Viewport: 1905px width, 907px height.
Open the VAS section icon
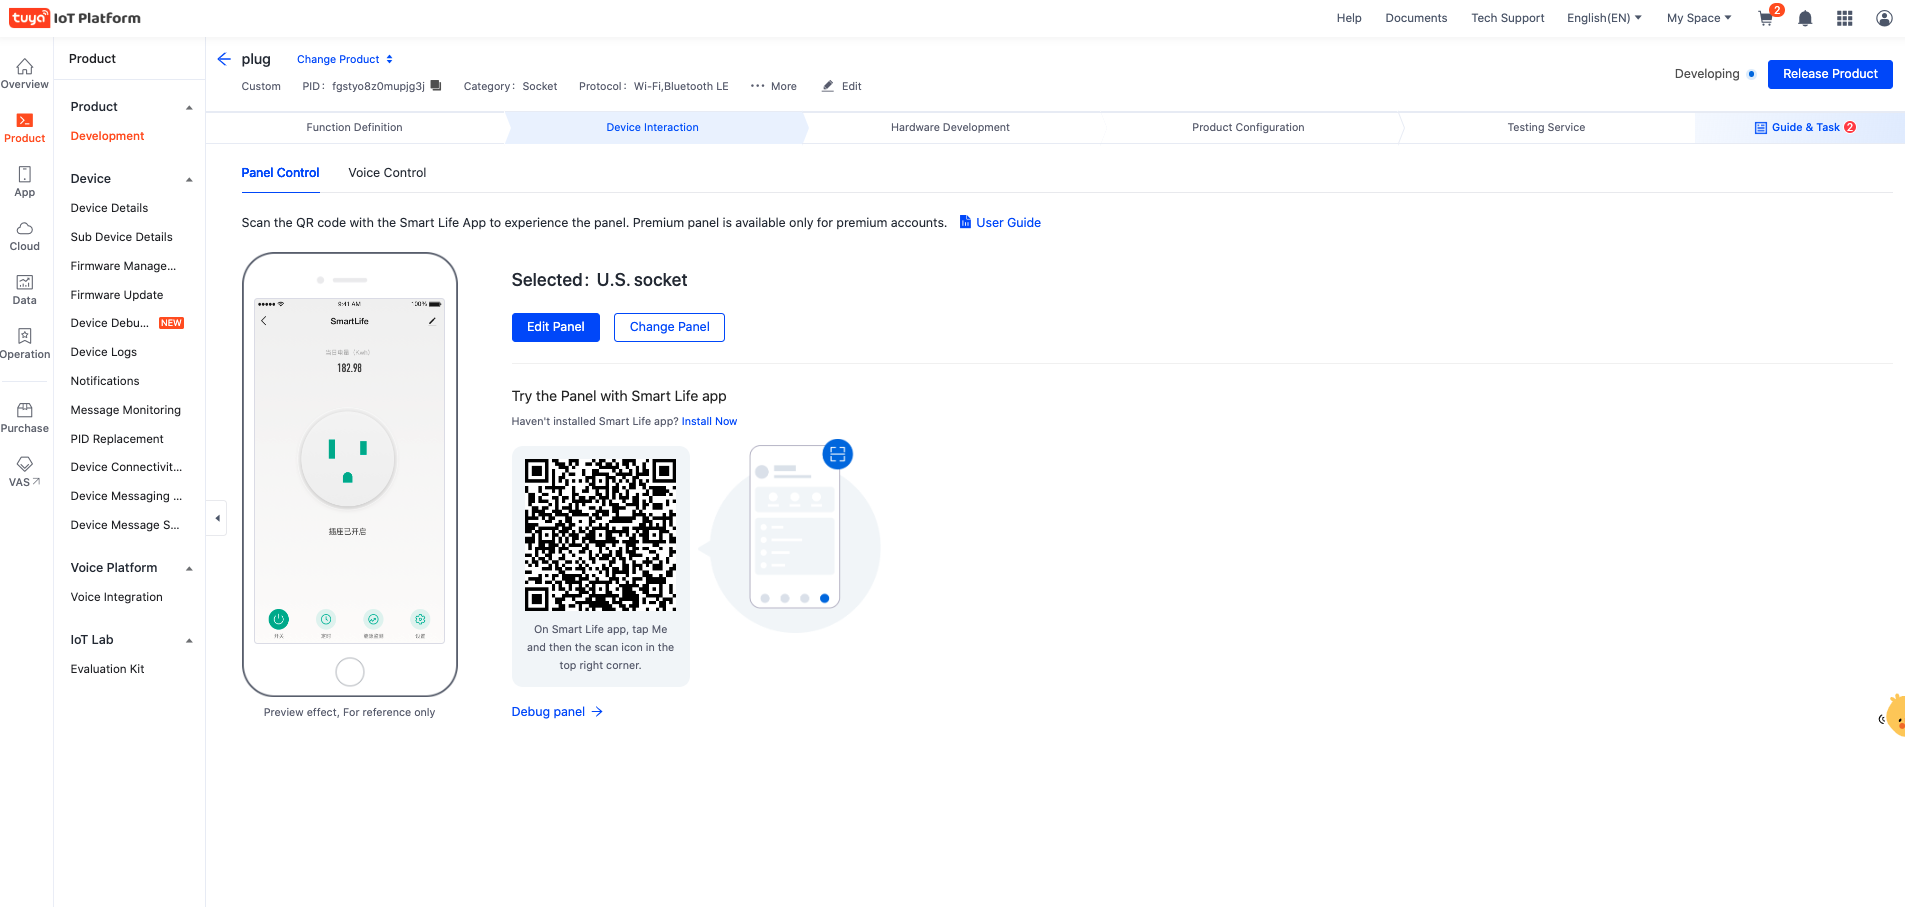[x=25, y=472]
